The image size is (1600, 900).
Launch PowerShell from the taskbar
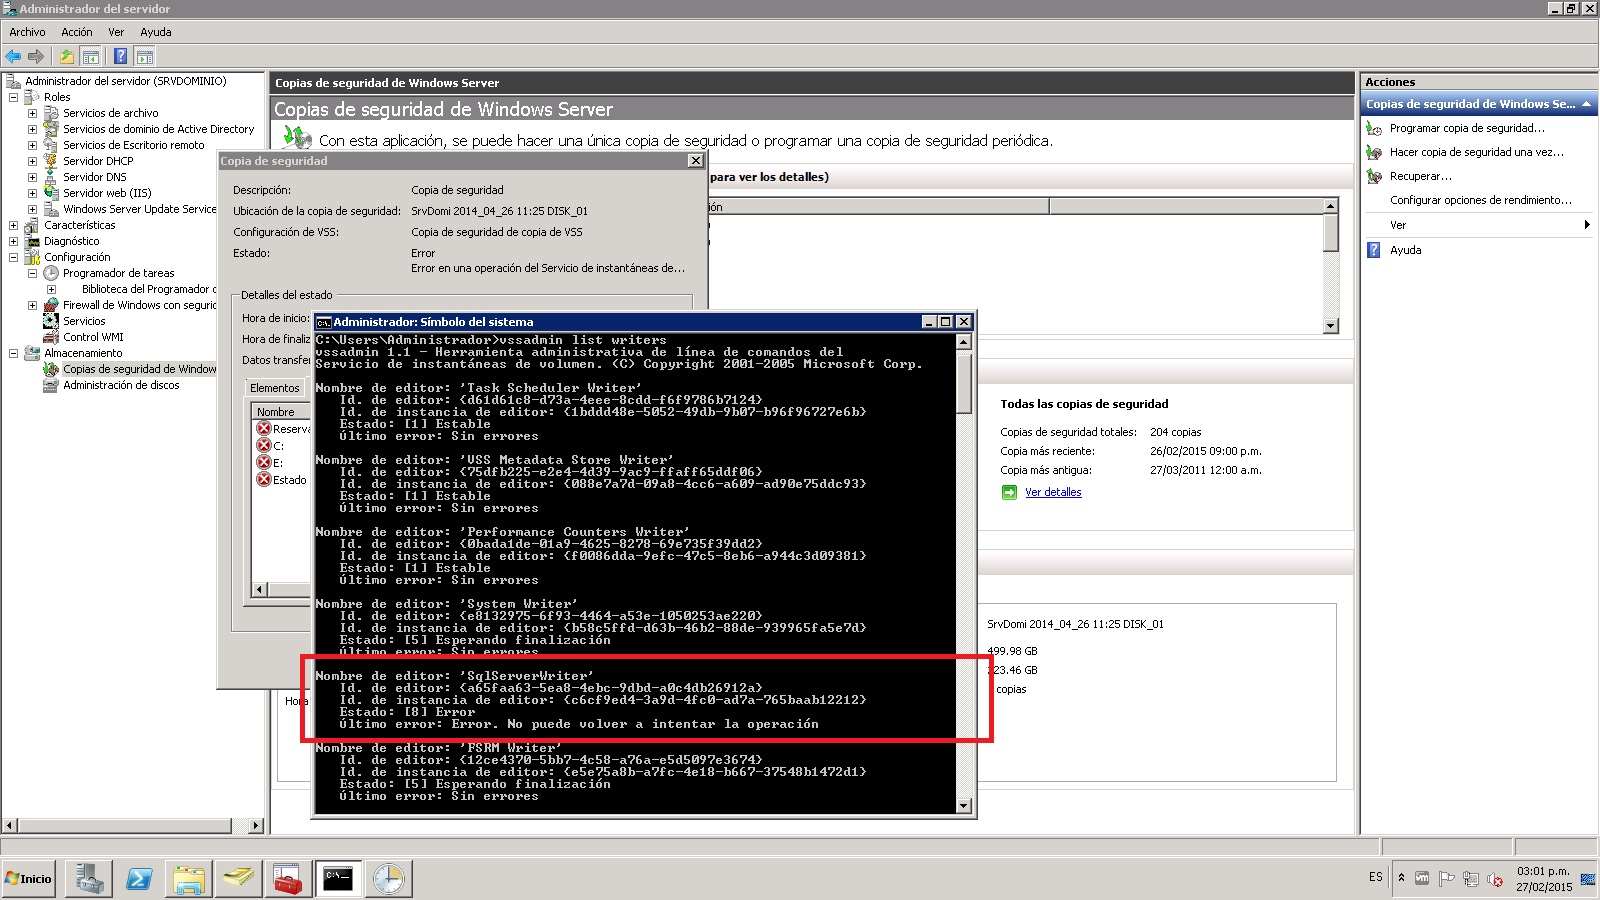point(139,879)
